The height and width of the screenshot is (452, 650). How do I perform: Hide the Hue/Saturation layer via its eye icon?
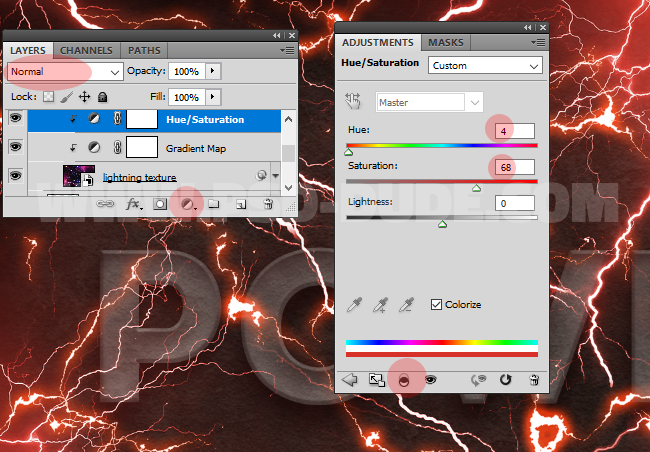point(15,119)
